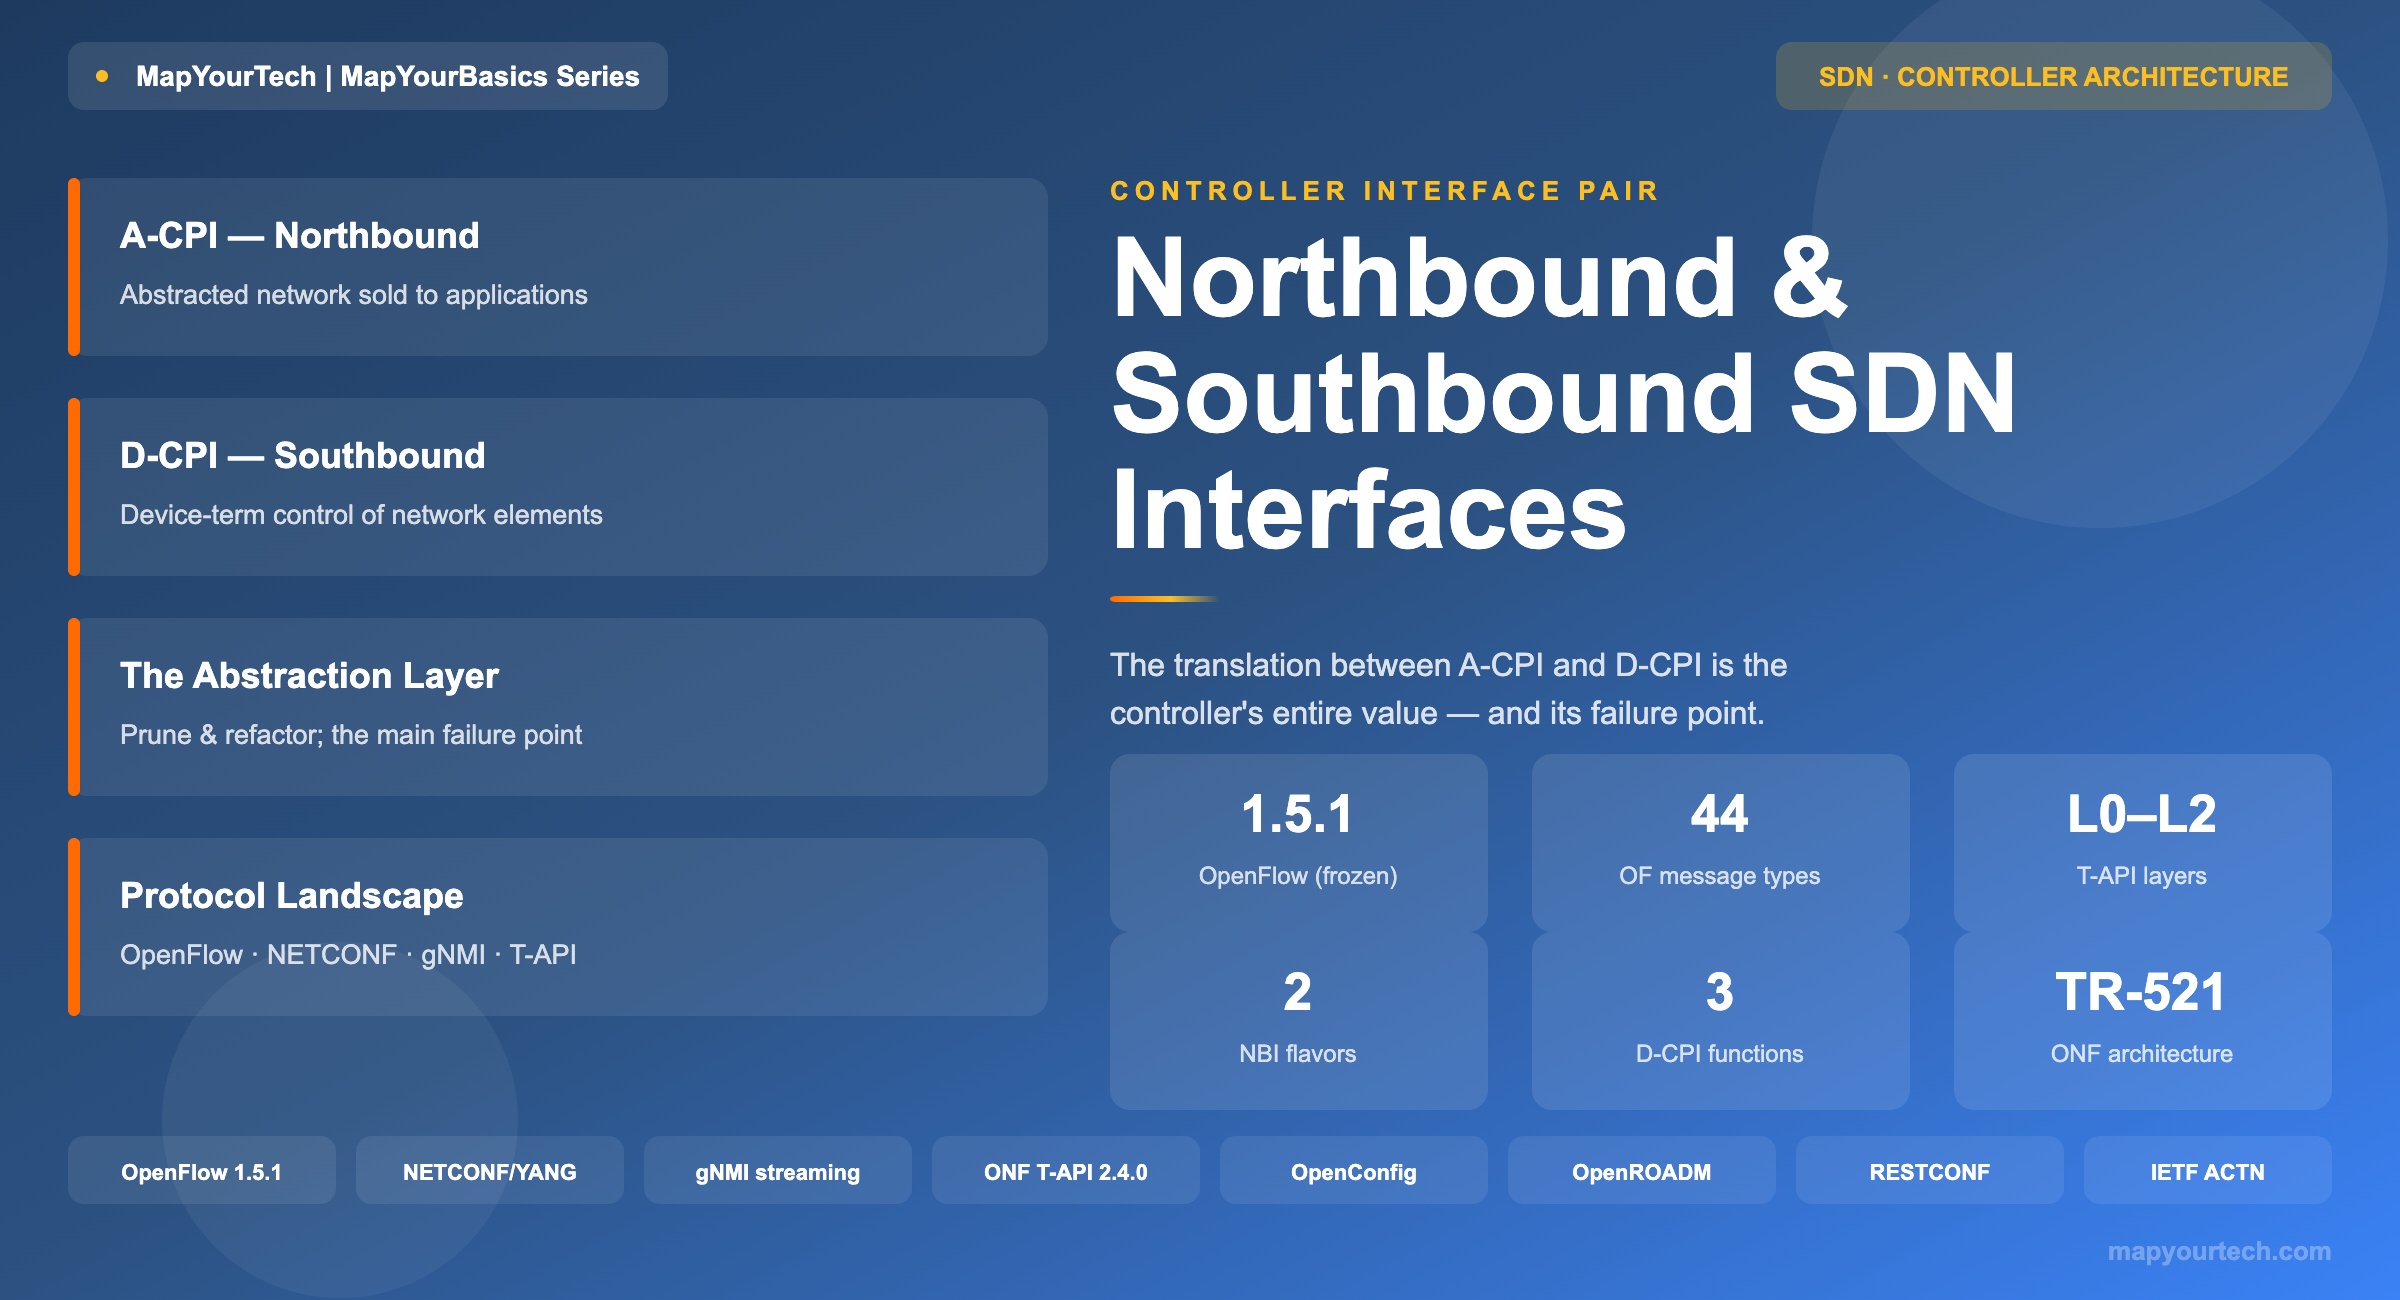This screenshot has height=1300, width=2400.
Task: Click the gNMI streaming chip
Action: pyautogui.click(x=778, y=1171)
